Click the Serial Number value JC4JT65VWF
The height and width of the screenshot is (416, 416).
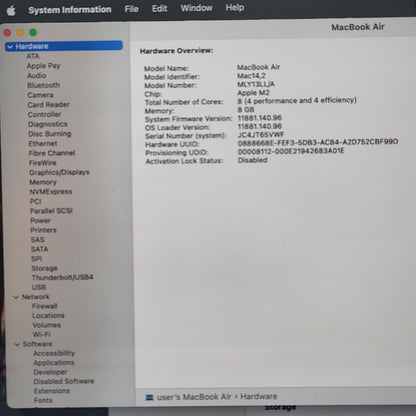261,135
